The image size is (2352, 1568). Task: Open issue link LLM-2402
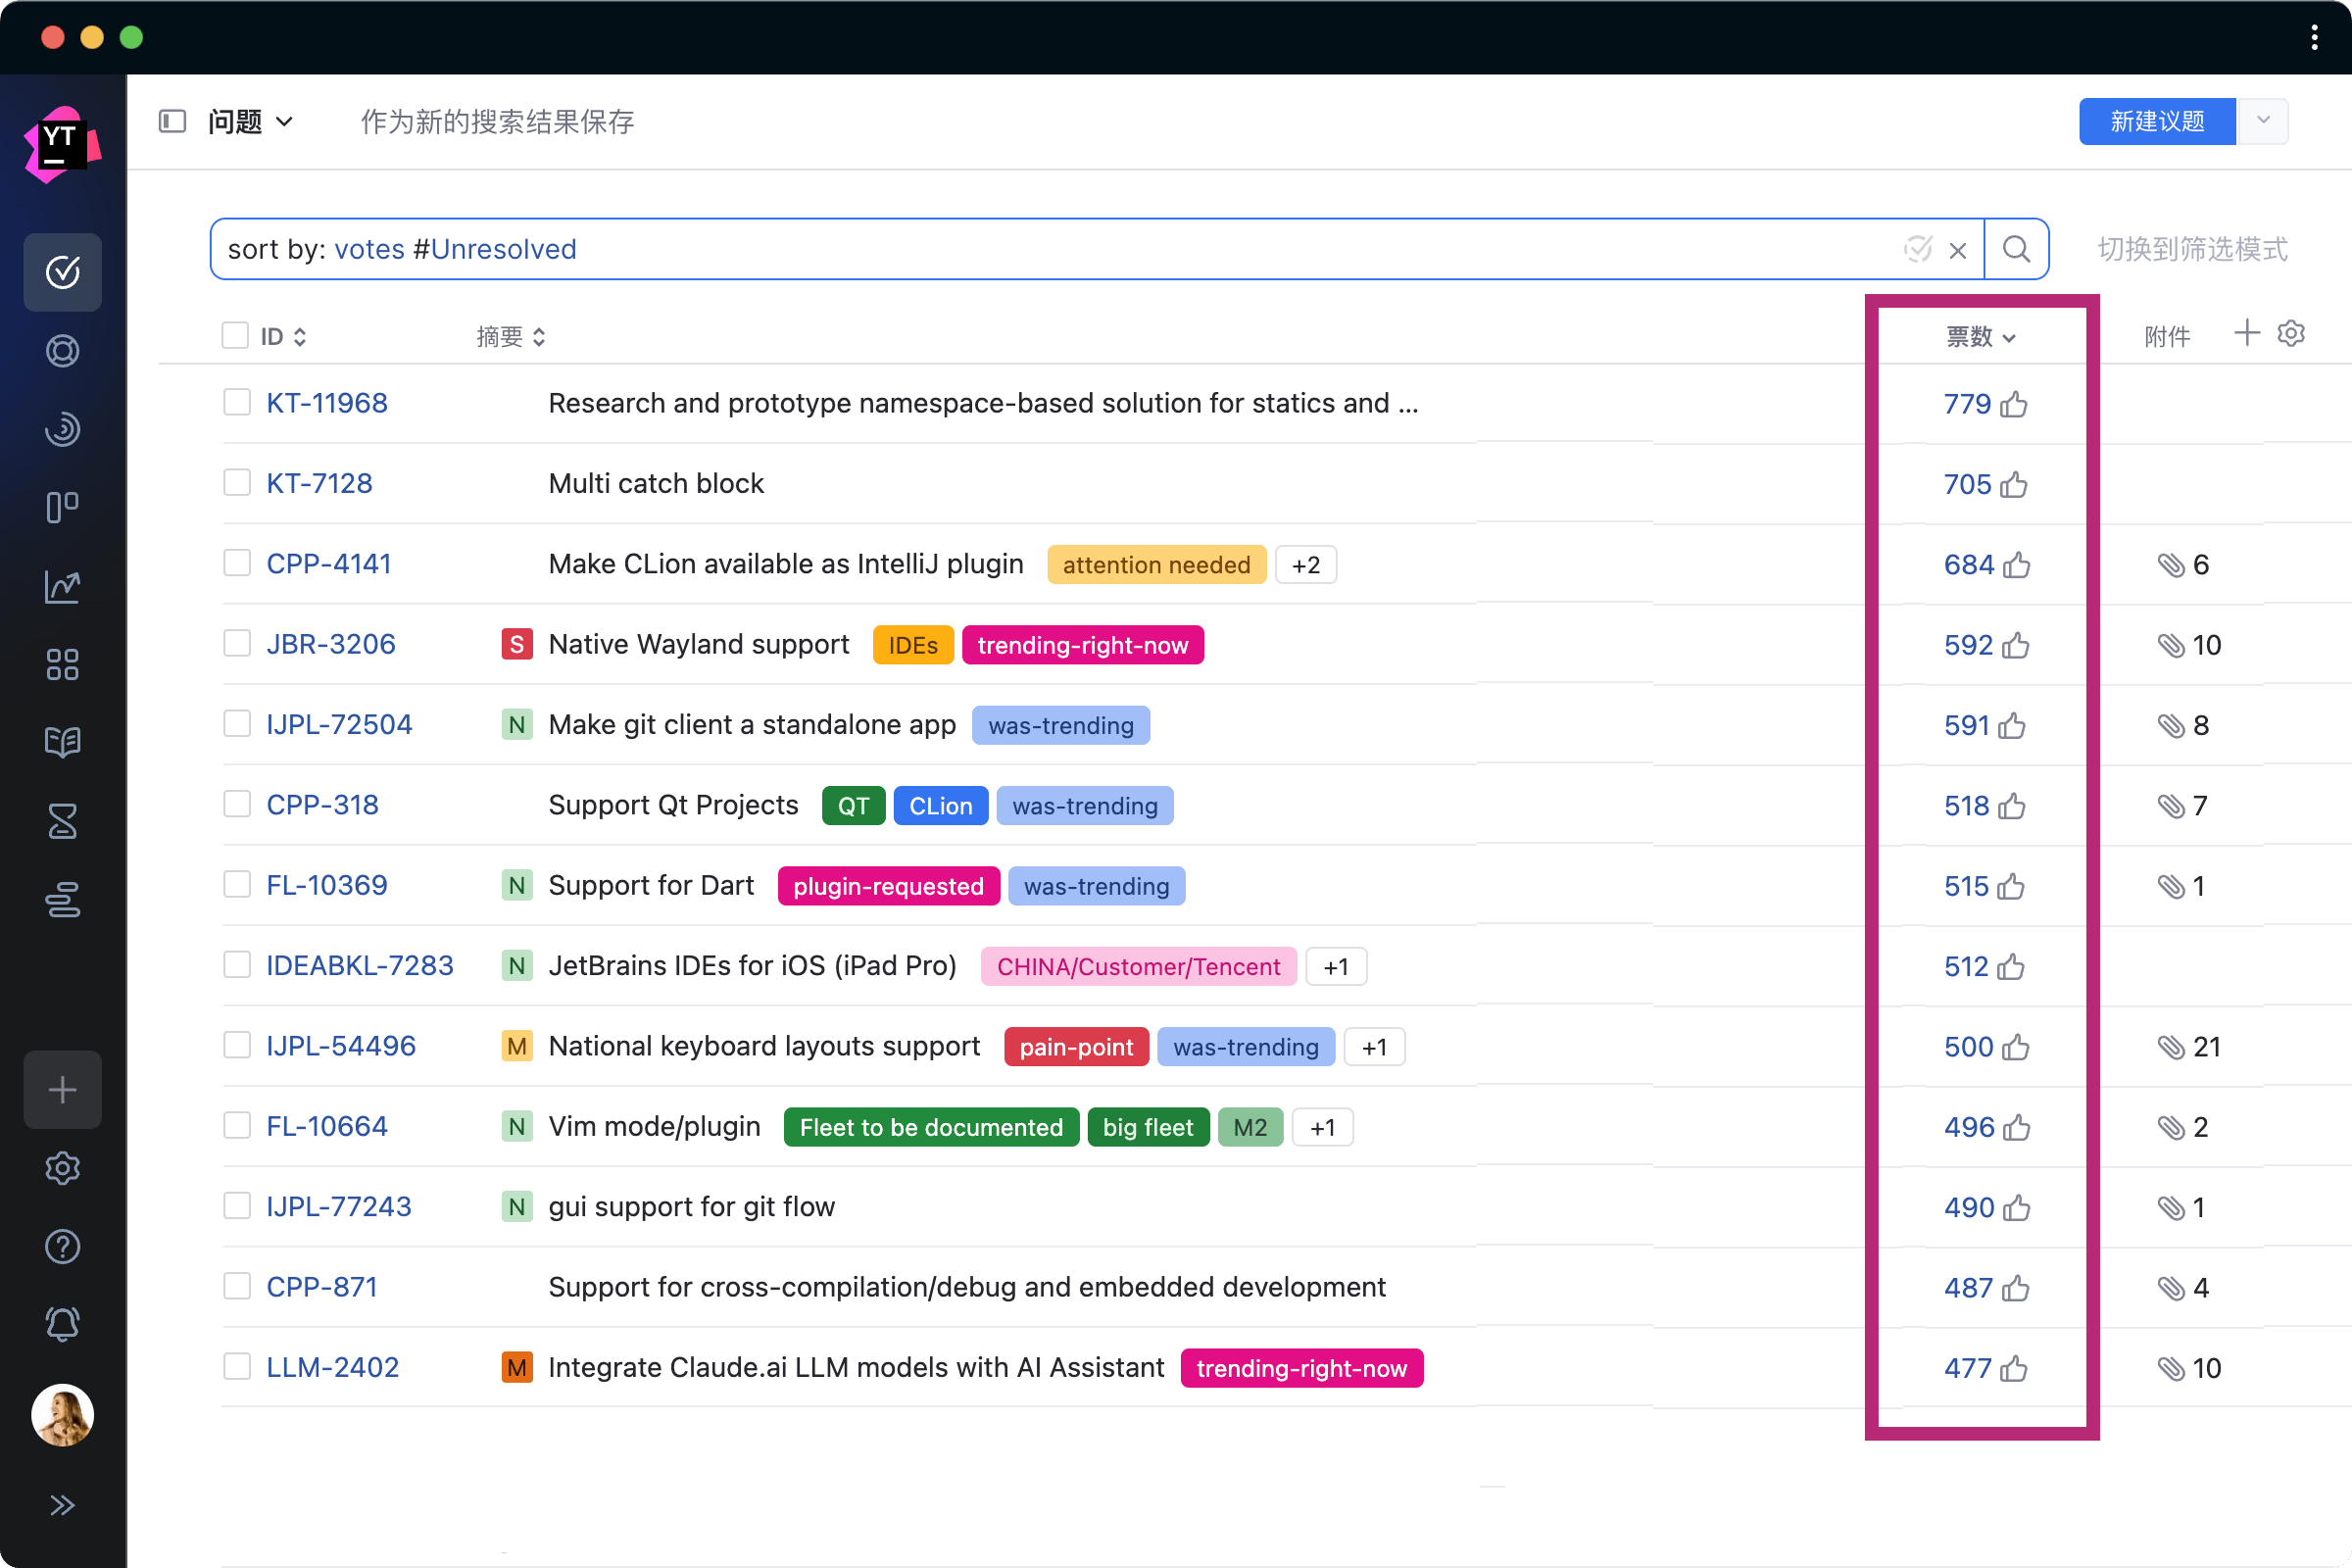(332, 1367)
